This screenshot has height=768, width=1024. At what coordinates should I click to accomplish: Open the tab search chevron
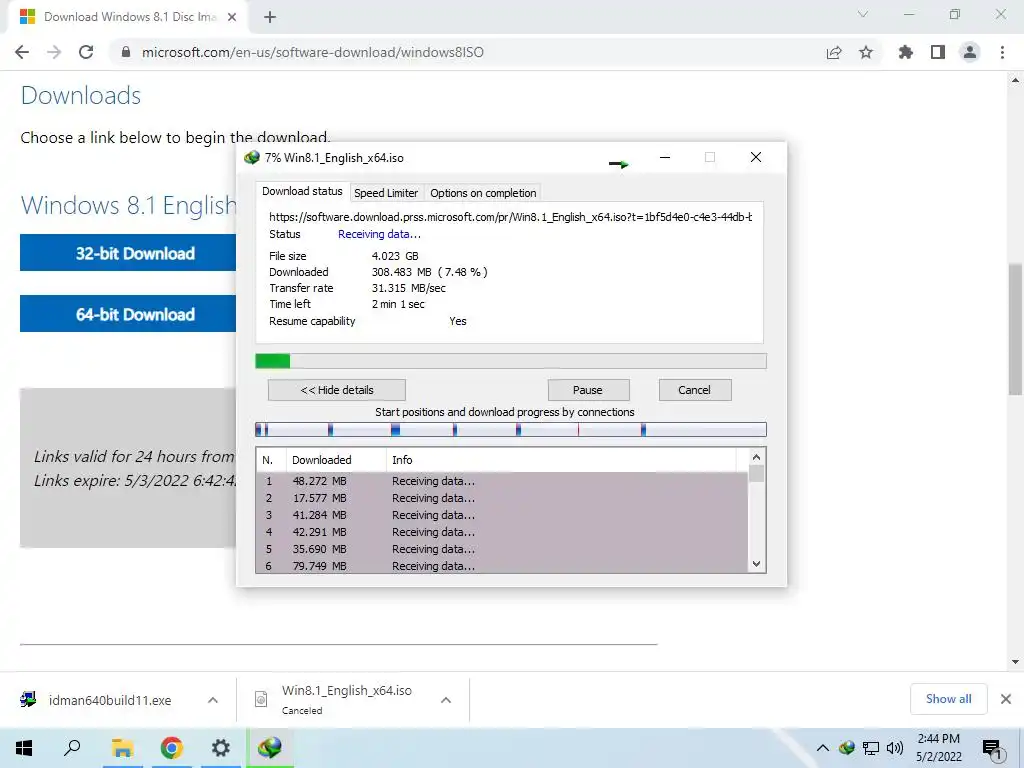point(863,14)
